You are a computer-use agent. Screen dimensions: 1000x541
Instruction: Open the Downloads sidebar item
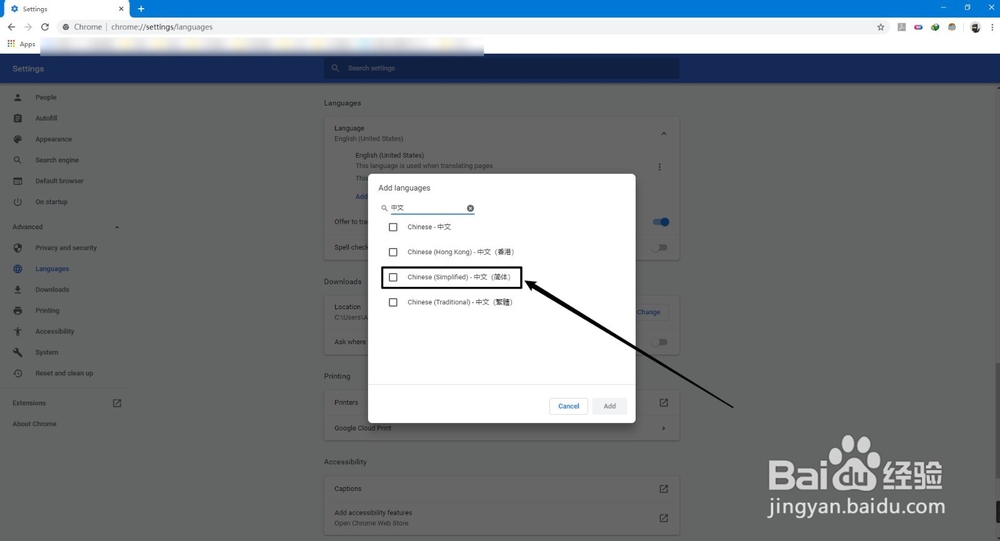pyautogui.click(x=52, y=290)
